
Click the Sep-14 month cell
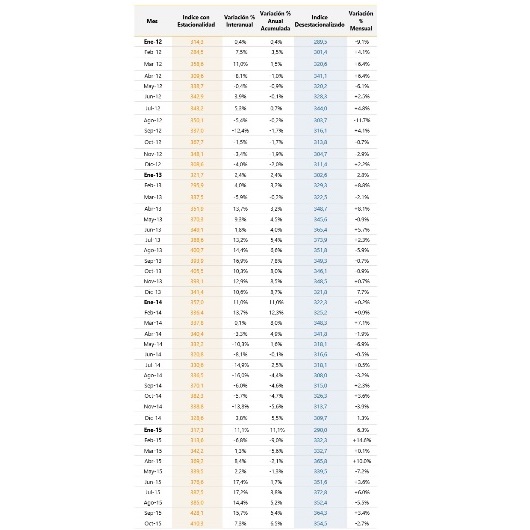pos(153,386)
